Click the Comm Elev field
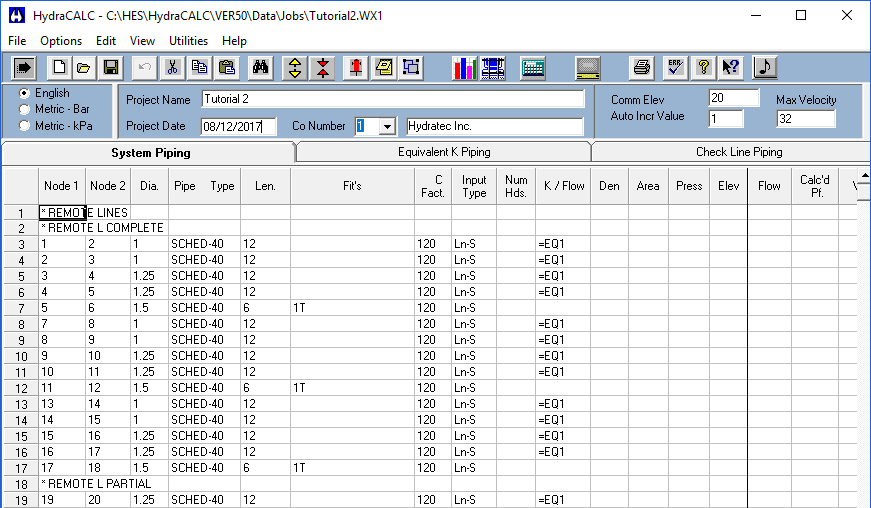Image resolution: width=871 pixels, height=508 pixels. pyautogui.click(x=734, y=98)
